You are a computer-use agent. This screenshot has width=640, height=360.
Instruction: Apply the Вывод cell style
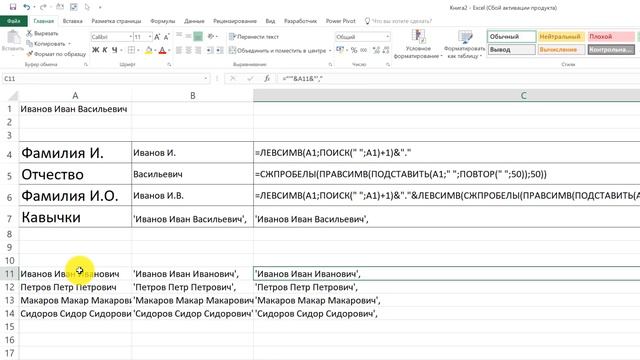coord(511,49)
